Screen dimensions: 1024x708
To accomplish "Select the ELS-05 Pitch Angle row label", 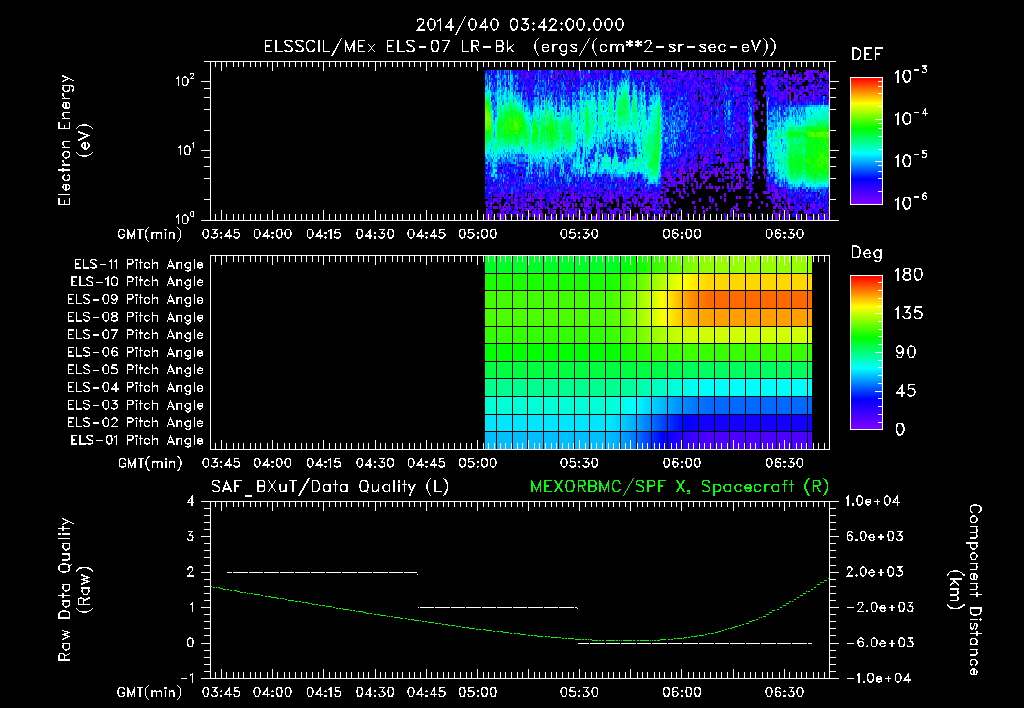I will click(136, 370).
